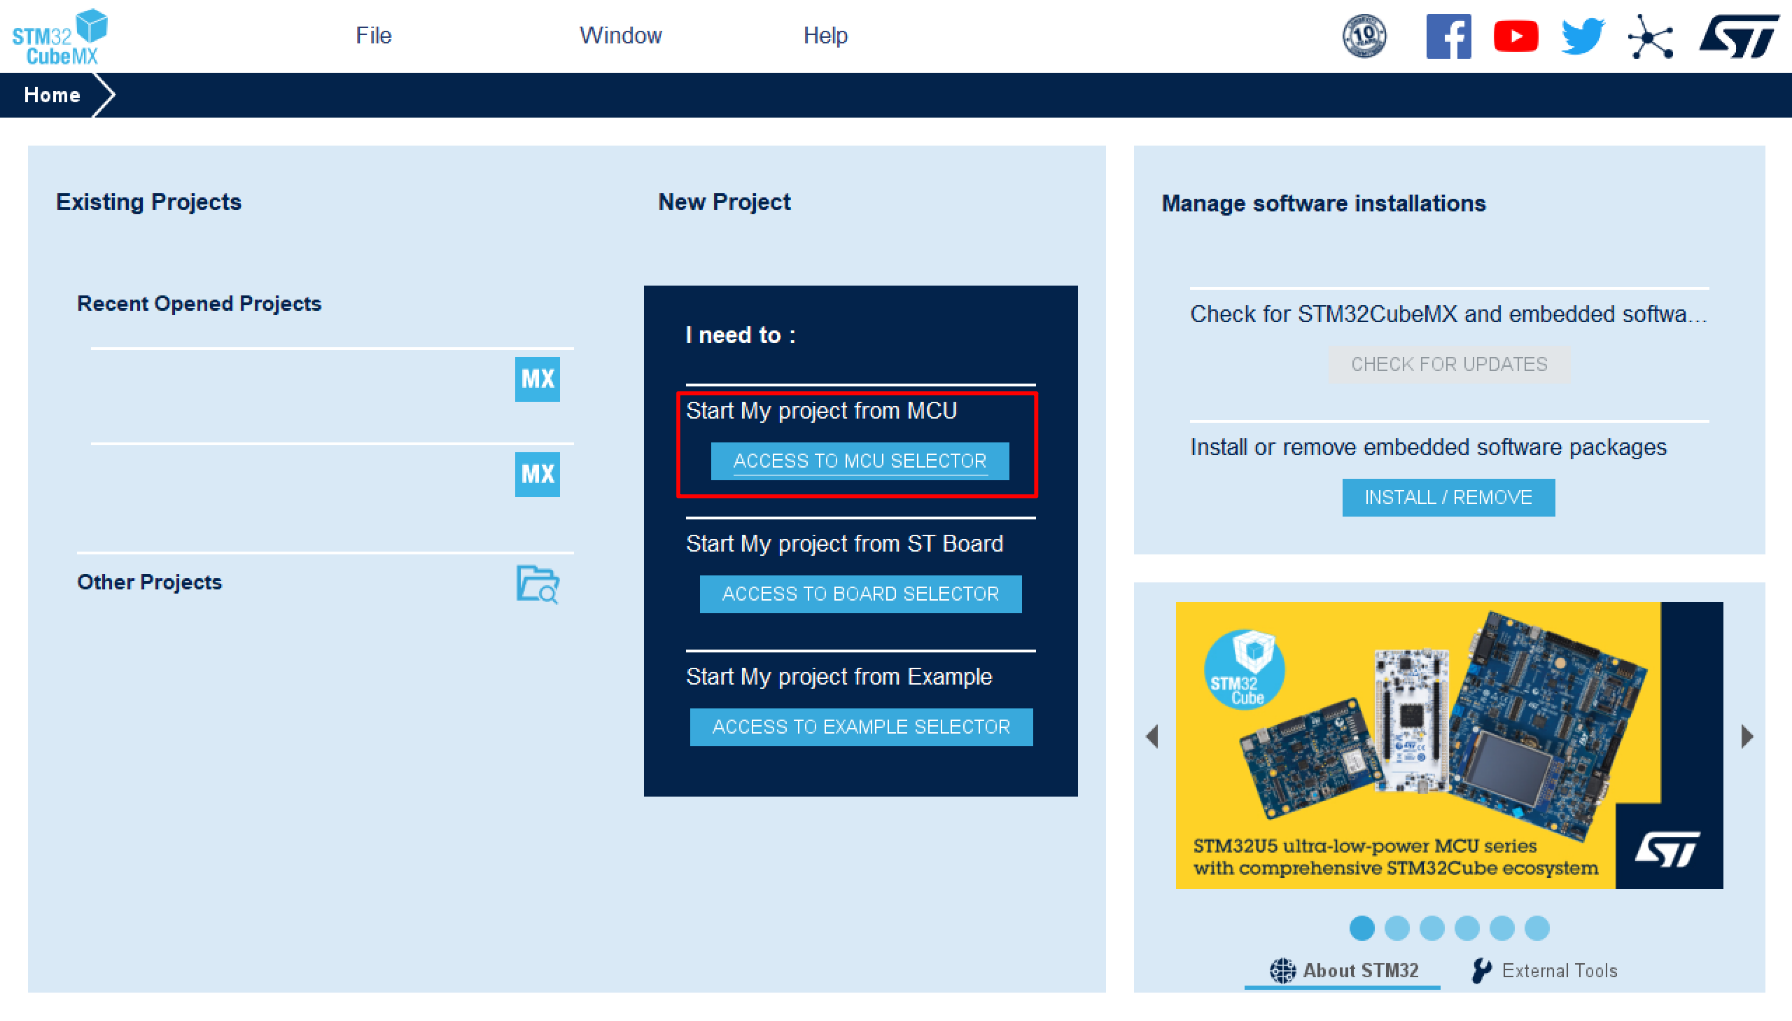Click 'Start My project from ST Board' text
1792x1021 pixels.
(845, 544)
